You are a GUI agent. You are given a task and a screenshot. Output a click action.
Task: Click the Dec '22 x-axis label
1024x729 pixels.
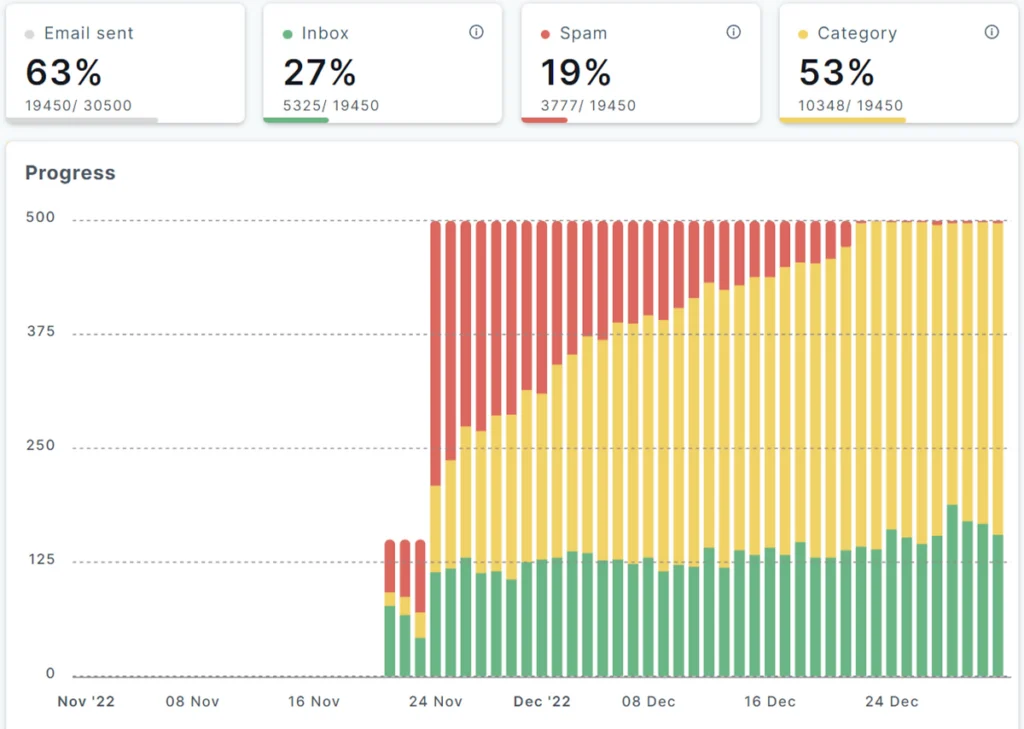(x=542, y=701)
